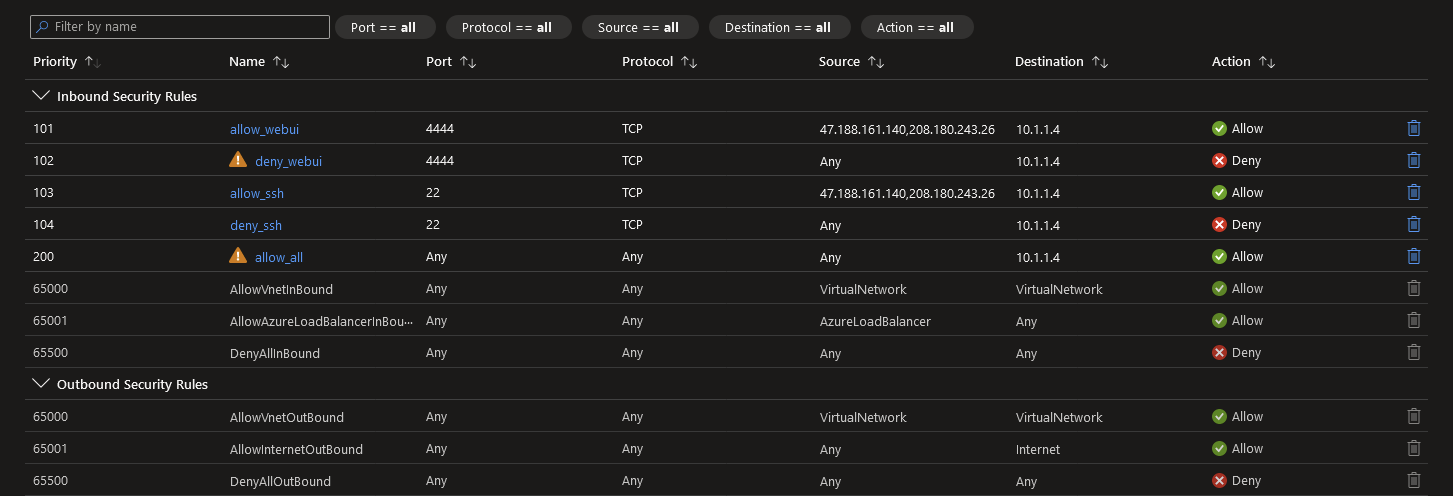This screenshot has width=1453, height=496.
Task: Click trash icon on deny_ssh row
Action: click(x=1413, y=224)
